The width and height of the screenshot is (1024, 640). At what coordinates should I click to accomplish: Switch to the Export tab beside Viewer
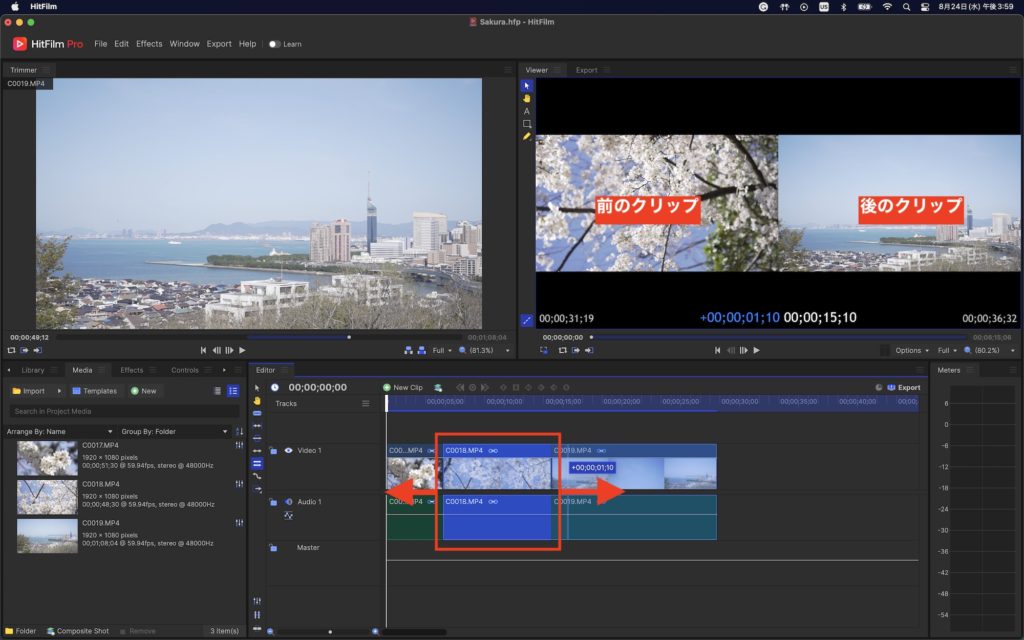click(586, 70)
